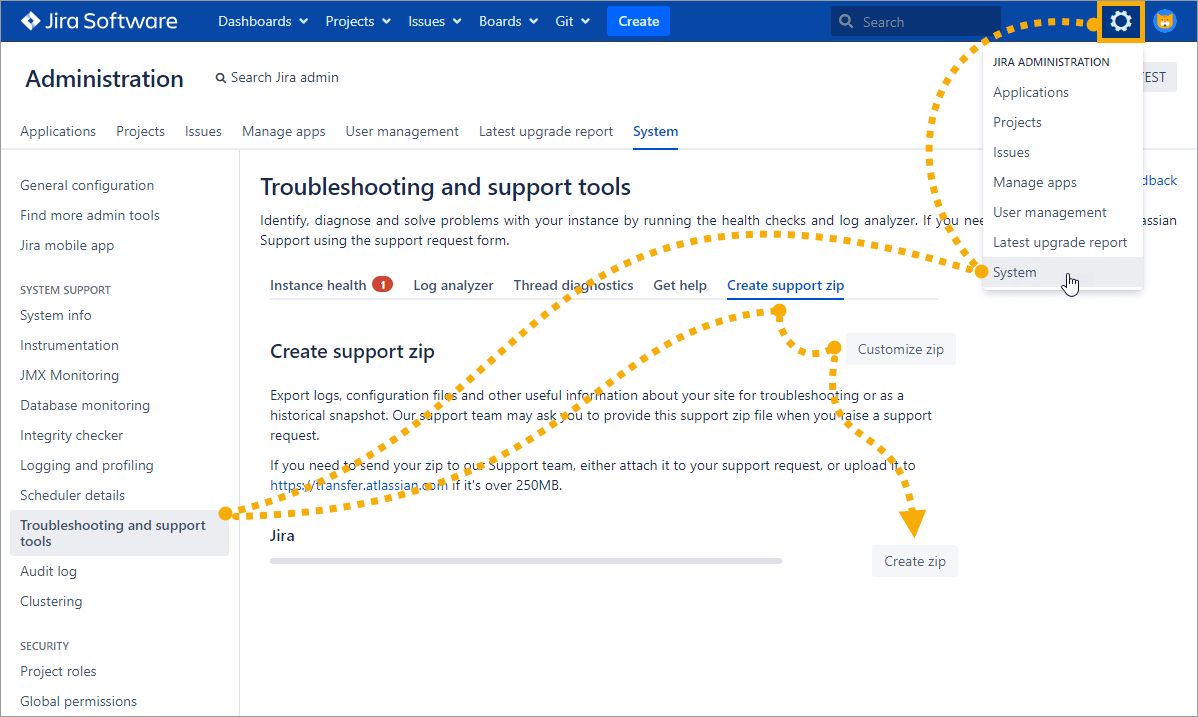Open the Projects dropdown in top navigation
Image resolution: width=1198 pixels, height=717 pixels.
pos(358,21)
